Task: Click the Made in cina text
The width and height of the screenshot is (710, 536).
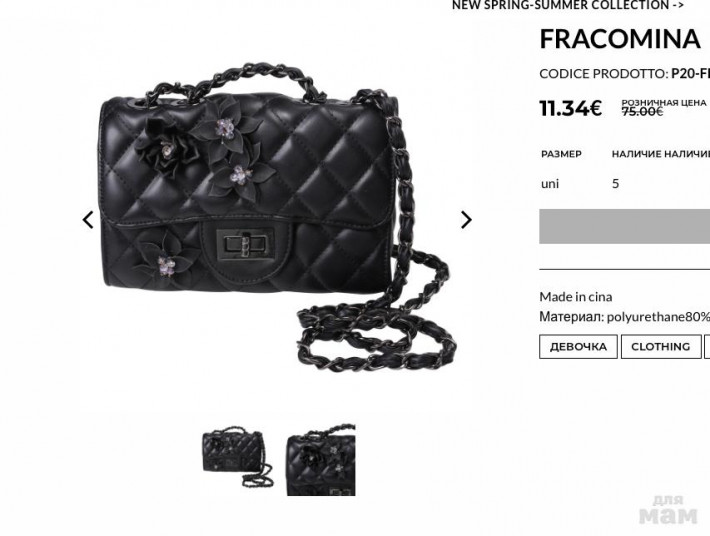Action: (576, 297)
